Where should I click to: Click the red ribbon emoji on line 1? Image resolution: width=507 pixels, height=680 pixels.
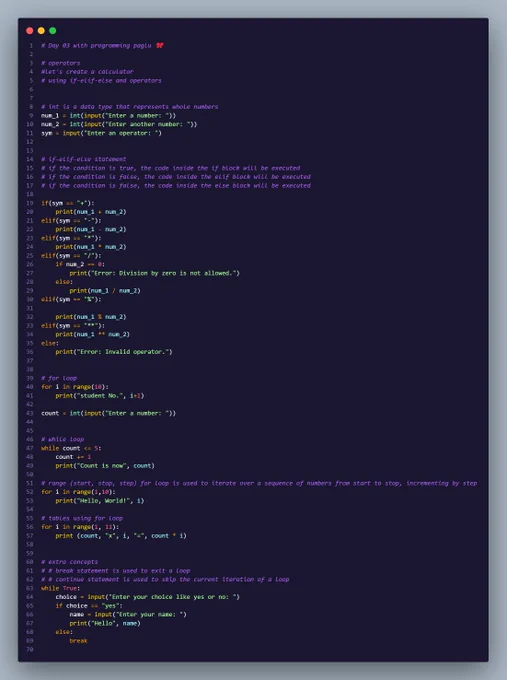coord(160,45)
